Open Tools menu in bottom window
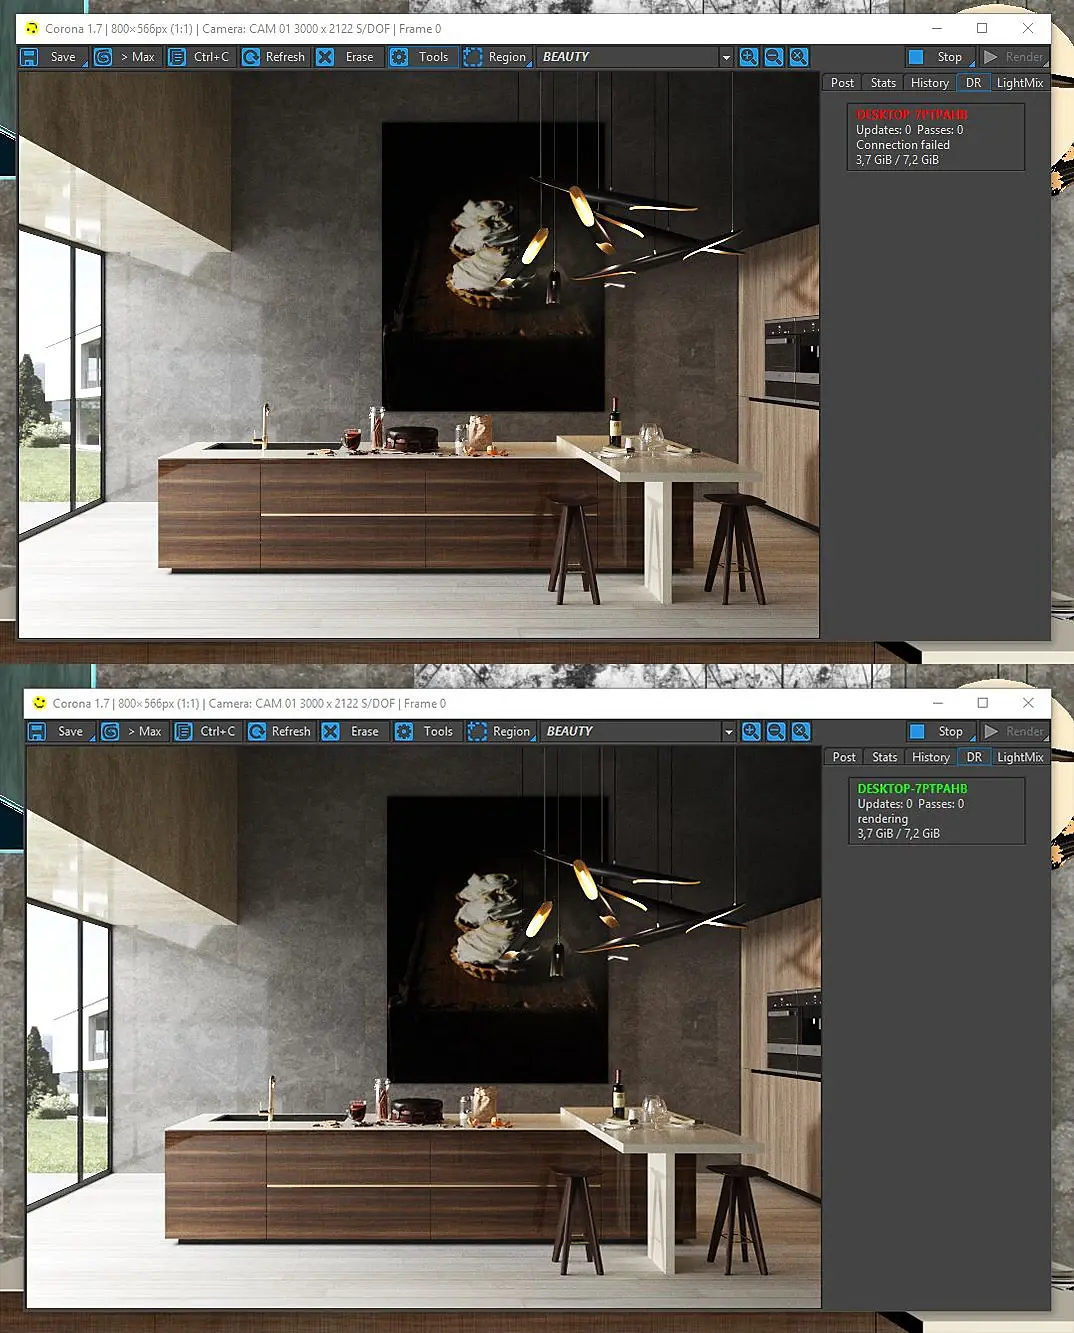1074x1333 pixels. tap(426, 731)
